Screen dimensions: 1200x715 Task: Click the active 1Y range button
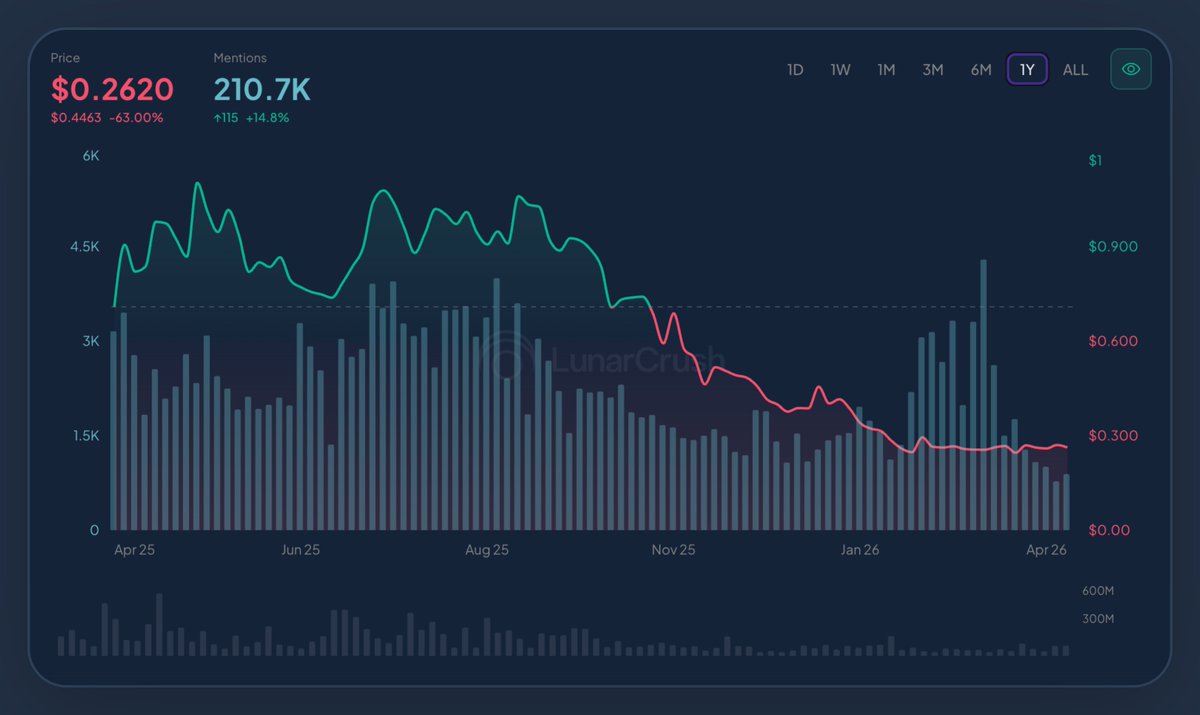(1027, 70)
